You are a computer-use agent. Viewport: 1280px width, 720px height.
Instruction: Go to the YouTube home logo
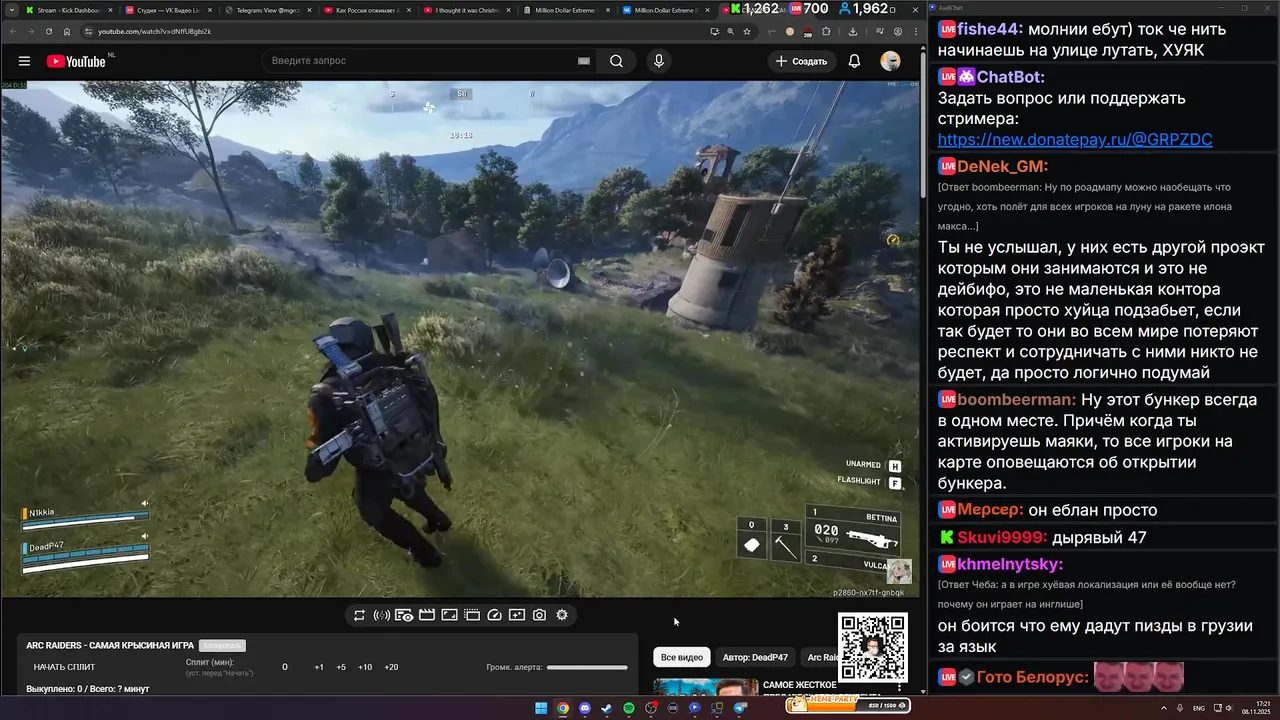(76, 61)
